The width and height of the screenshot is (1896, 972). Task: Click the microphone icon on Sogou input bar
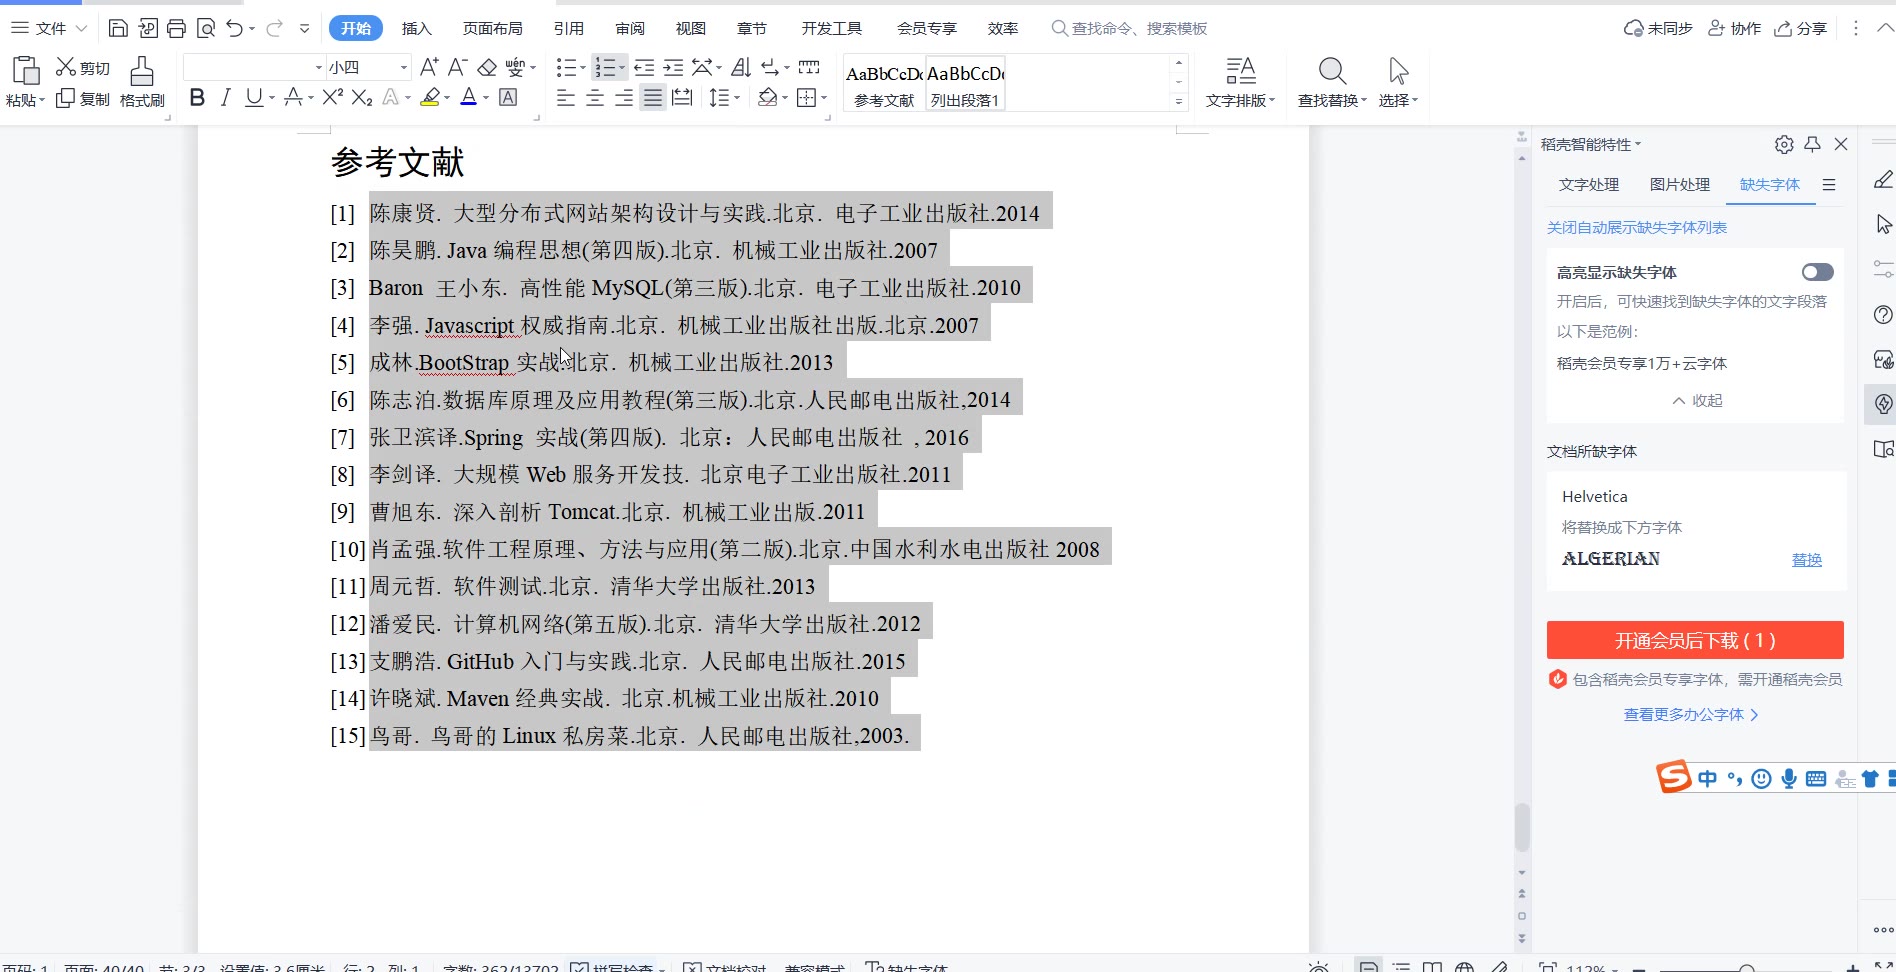[x=1789, y=779]
